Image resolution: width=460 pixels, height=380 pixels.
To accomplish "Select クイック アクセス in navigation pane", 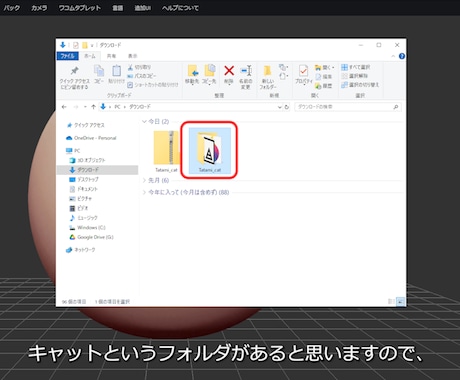I will coord(86,125).
